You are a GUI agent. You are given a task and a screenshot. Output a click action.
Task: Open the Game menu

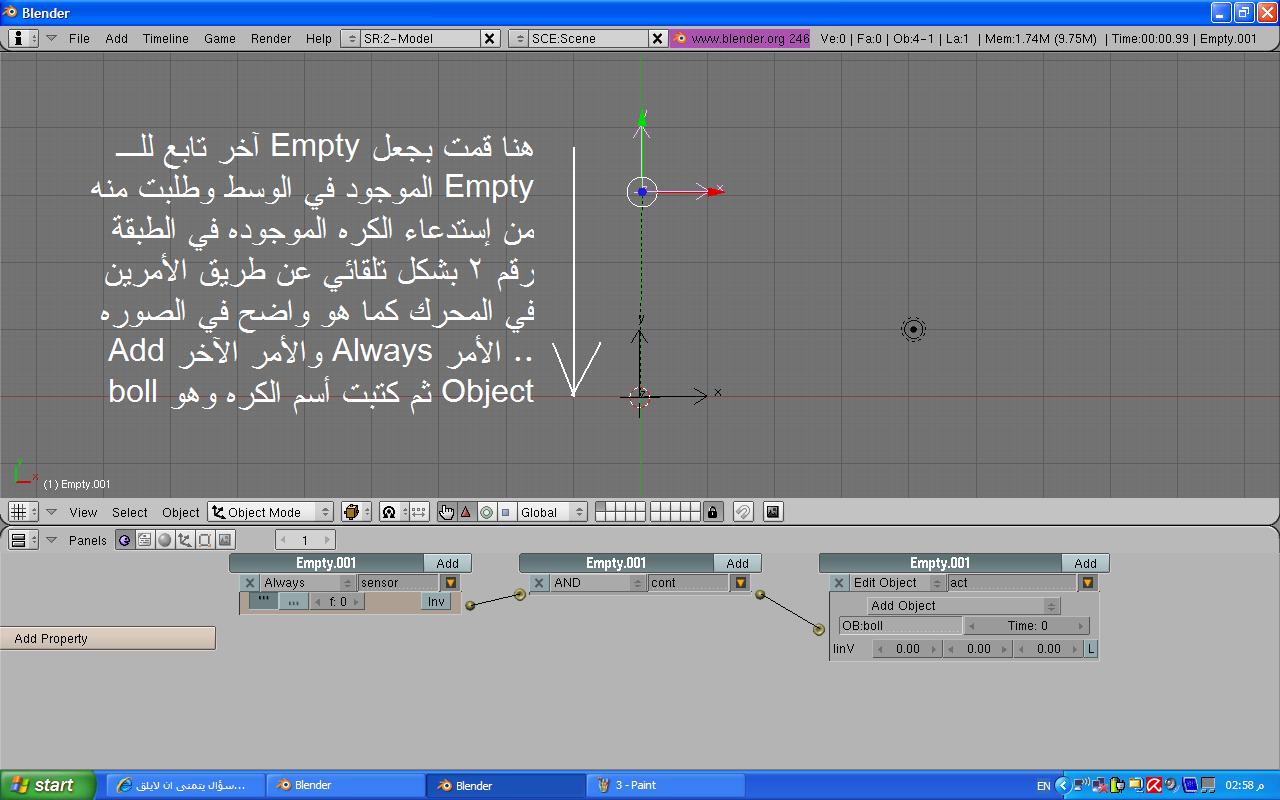[x=220, y=38]
